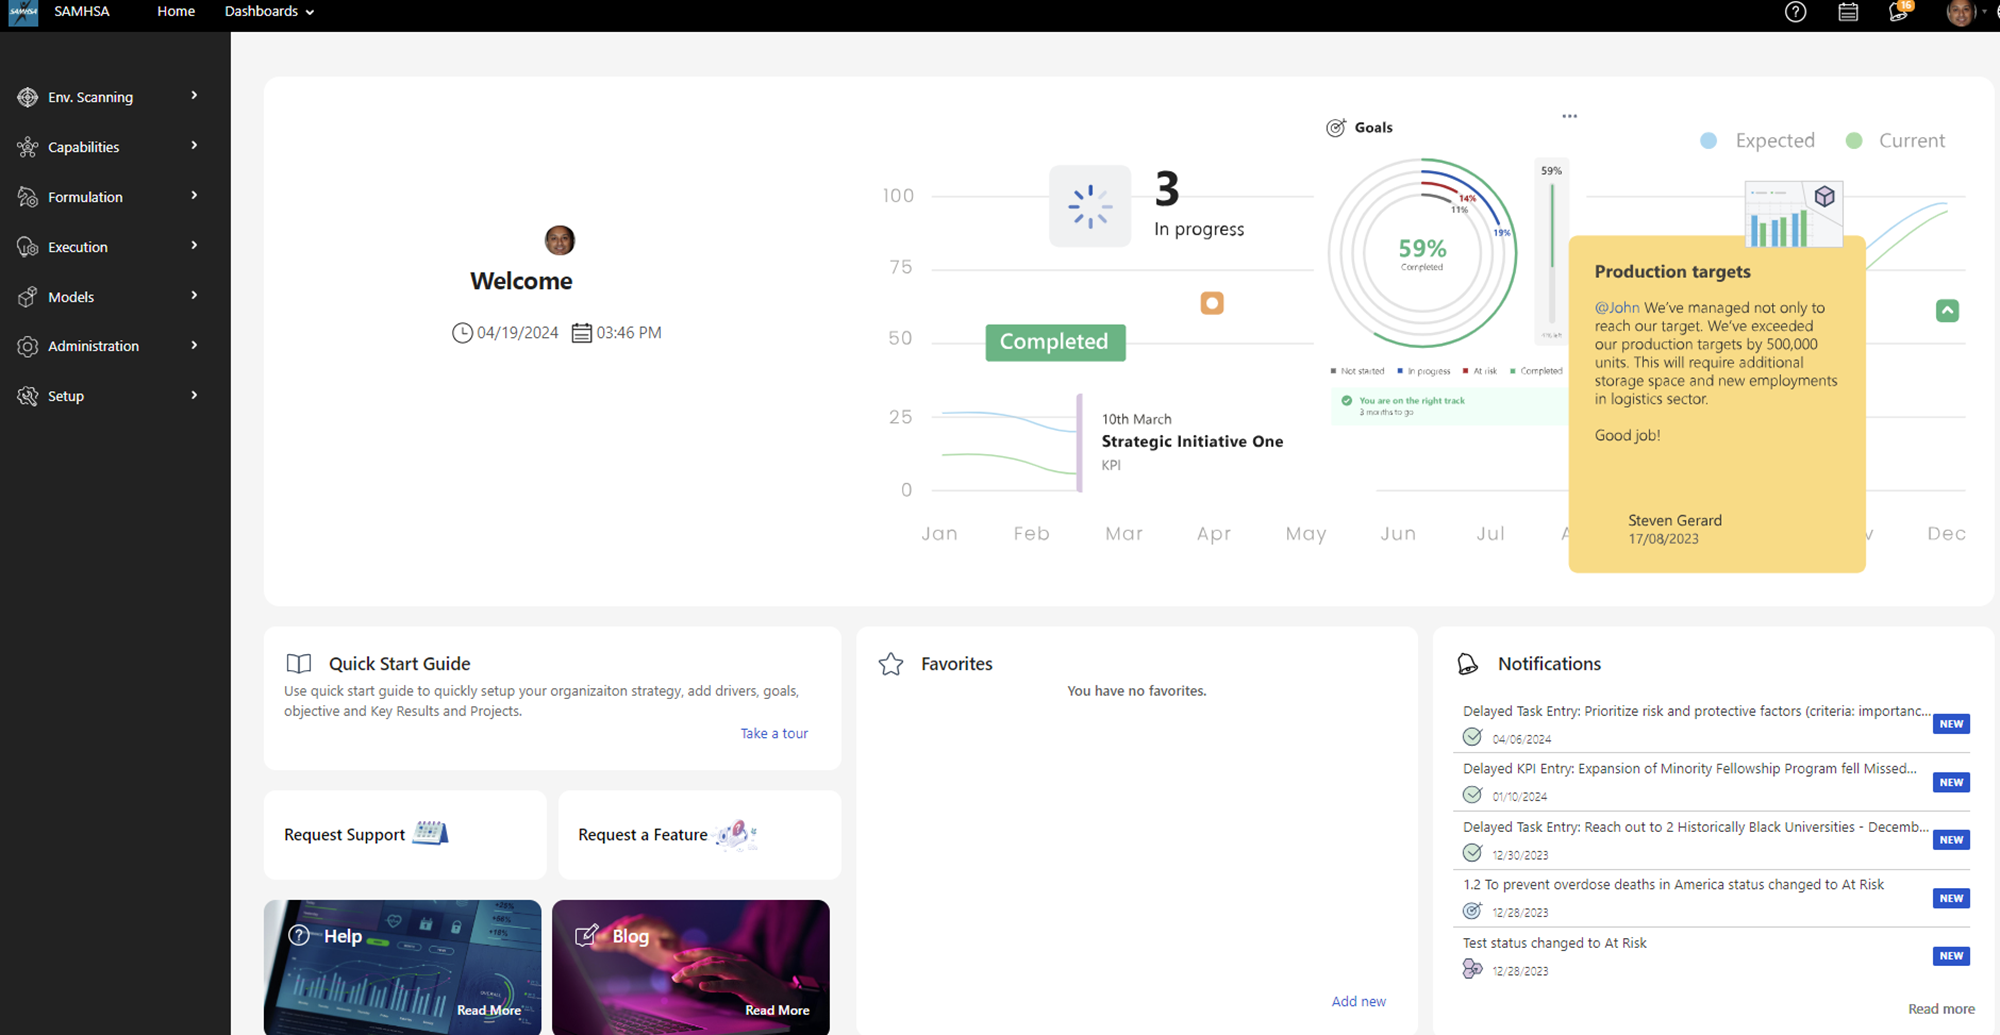Image resolution: width=2000 pixels, height=1035 pixels.
Task: Open the user profile avatar dropdown
Action: [1961, 13]
